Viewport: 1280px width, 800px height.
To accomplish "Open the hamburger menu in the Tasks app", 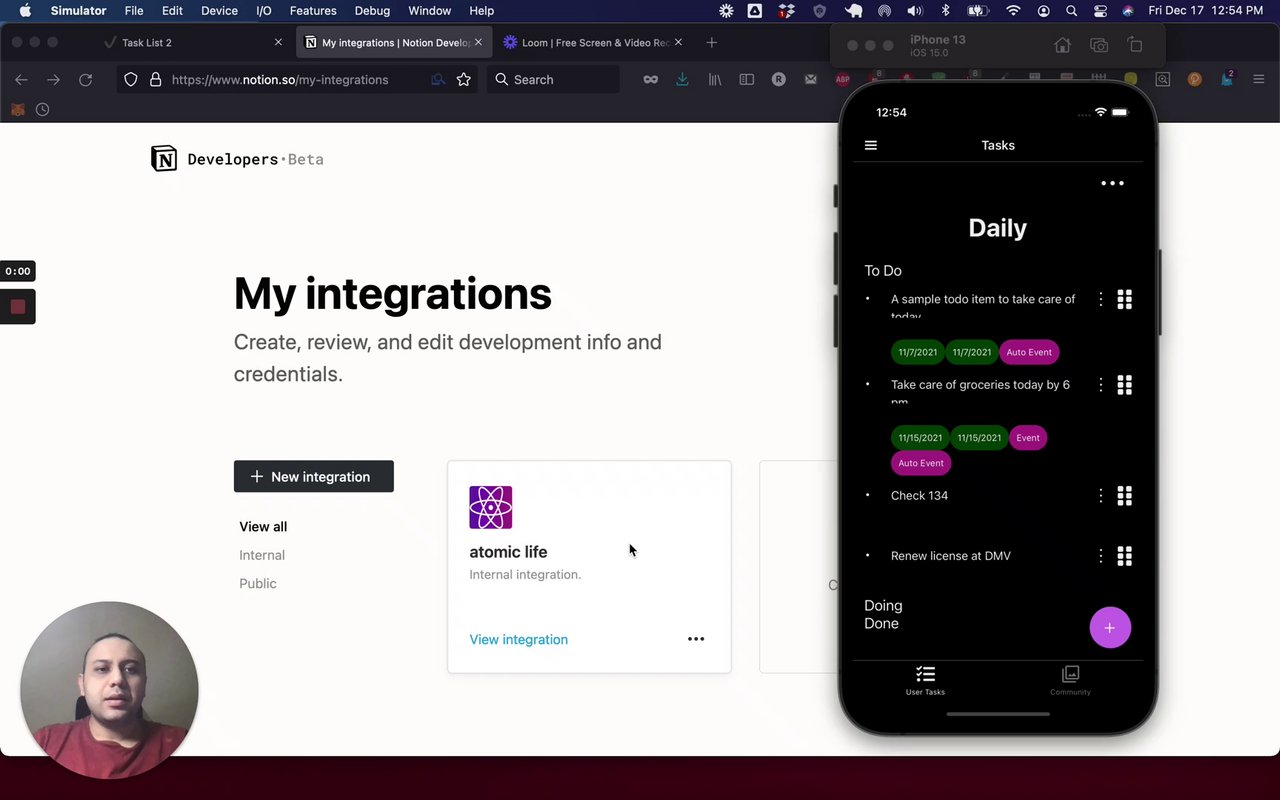I will click(x=871, y=145).
